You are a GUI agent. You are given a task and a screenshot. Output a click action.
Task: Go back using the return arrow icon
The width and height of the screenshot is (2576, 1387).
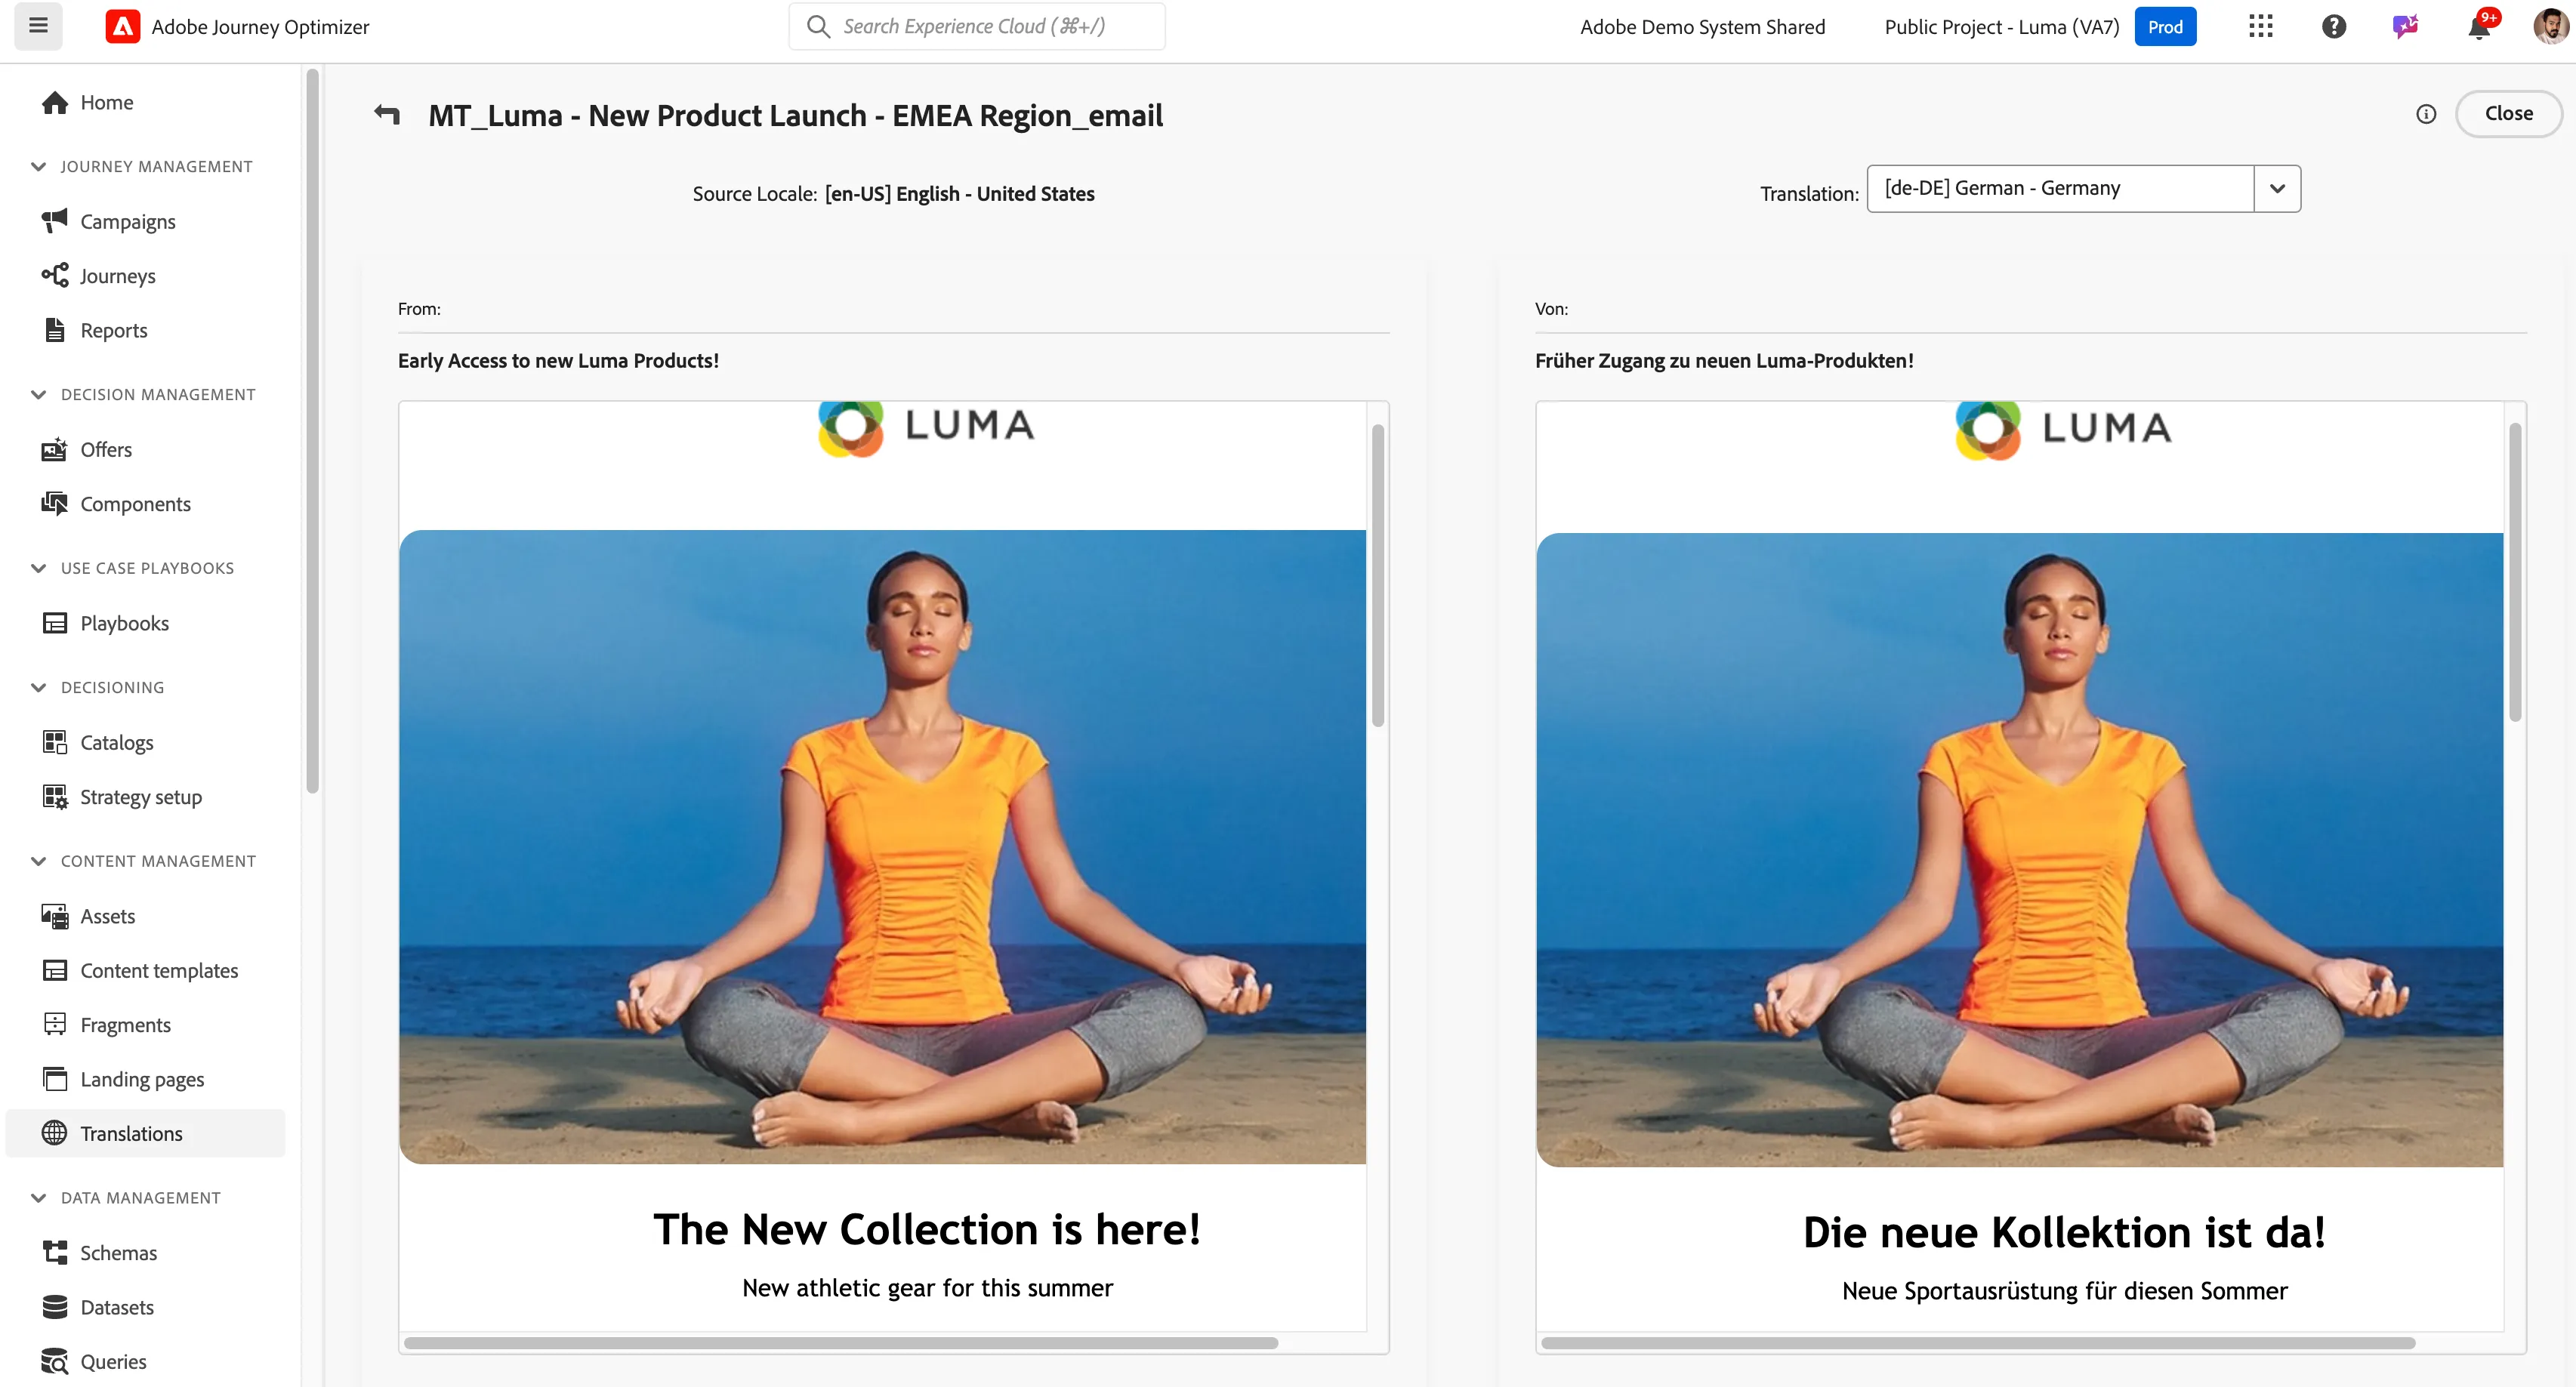387,115
